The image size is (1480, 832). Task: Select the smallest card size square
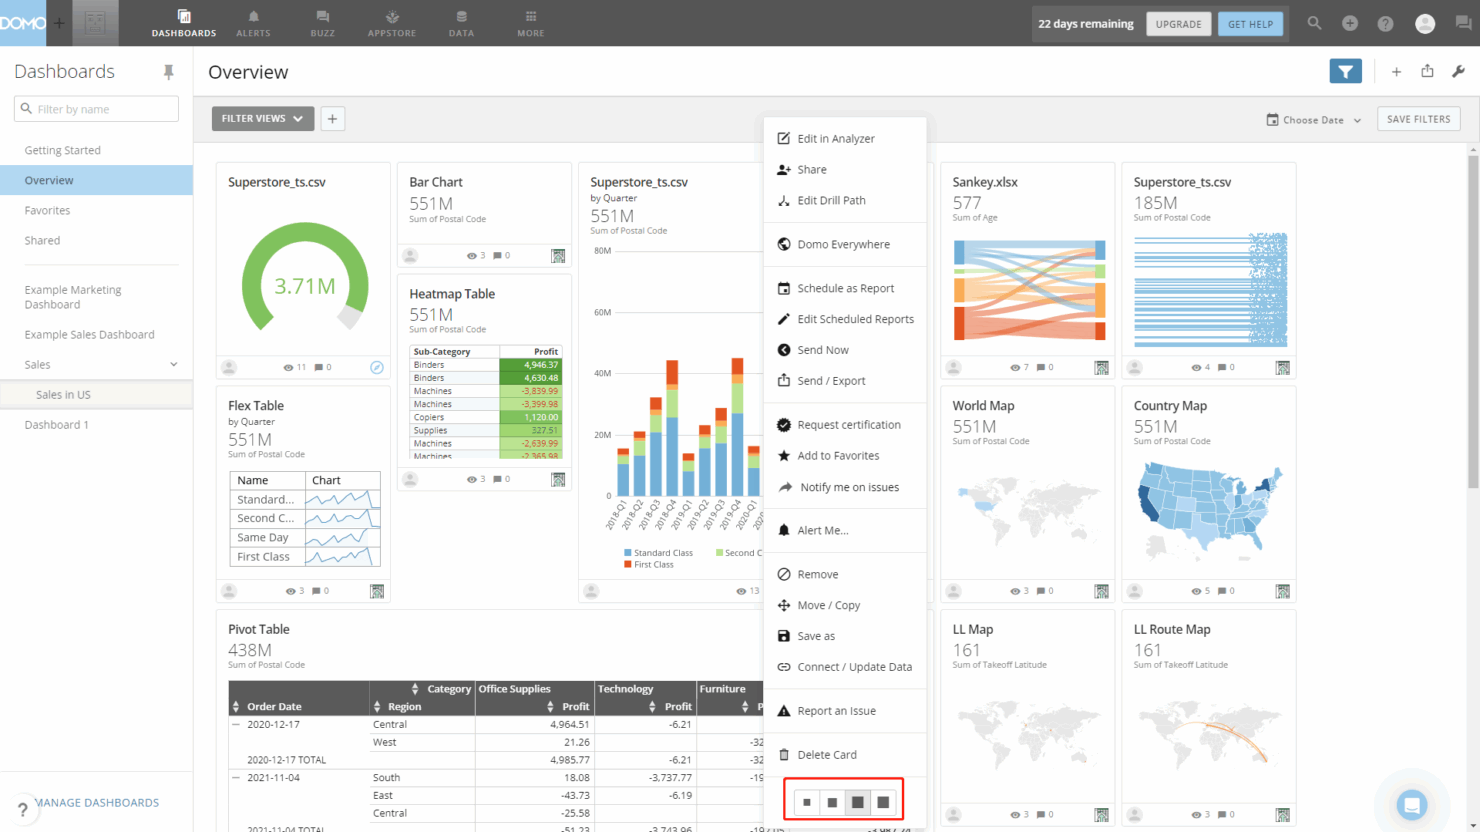[x=807, y=802]
